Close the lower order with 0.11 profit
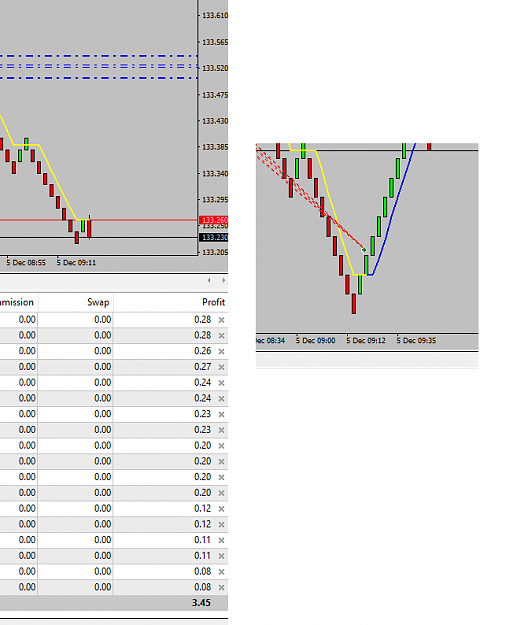This screenshot has width=517, height=625. point(222,556)
